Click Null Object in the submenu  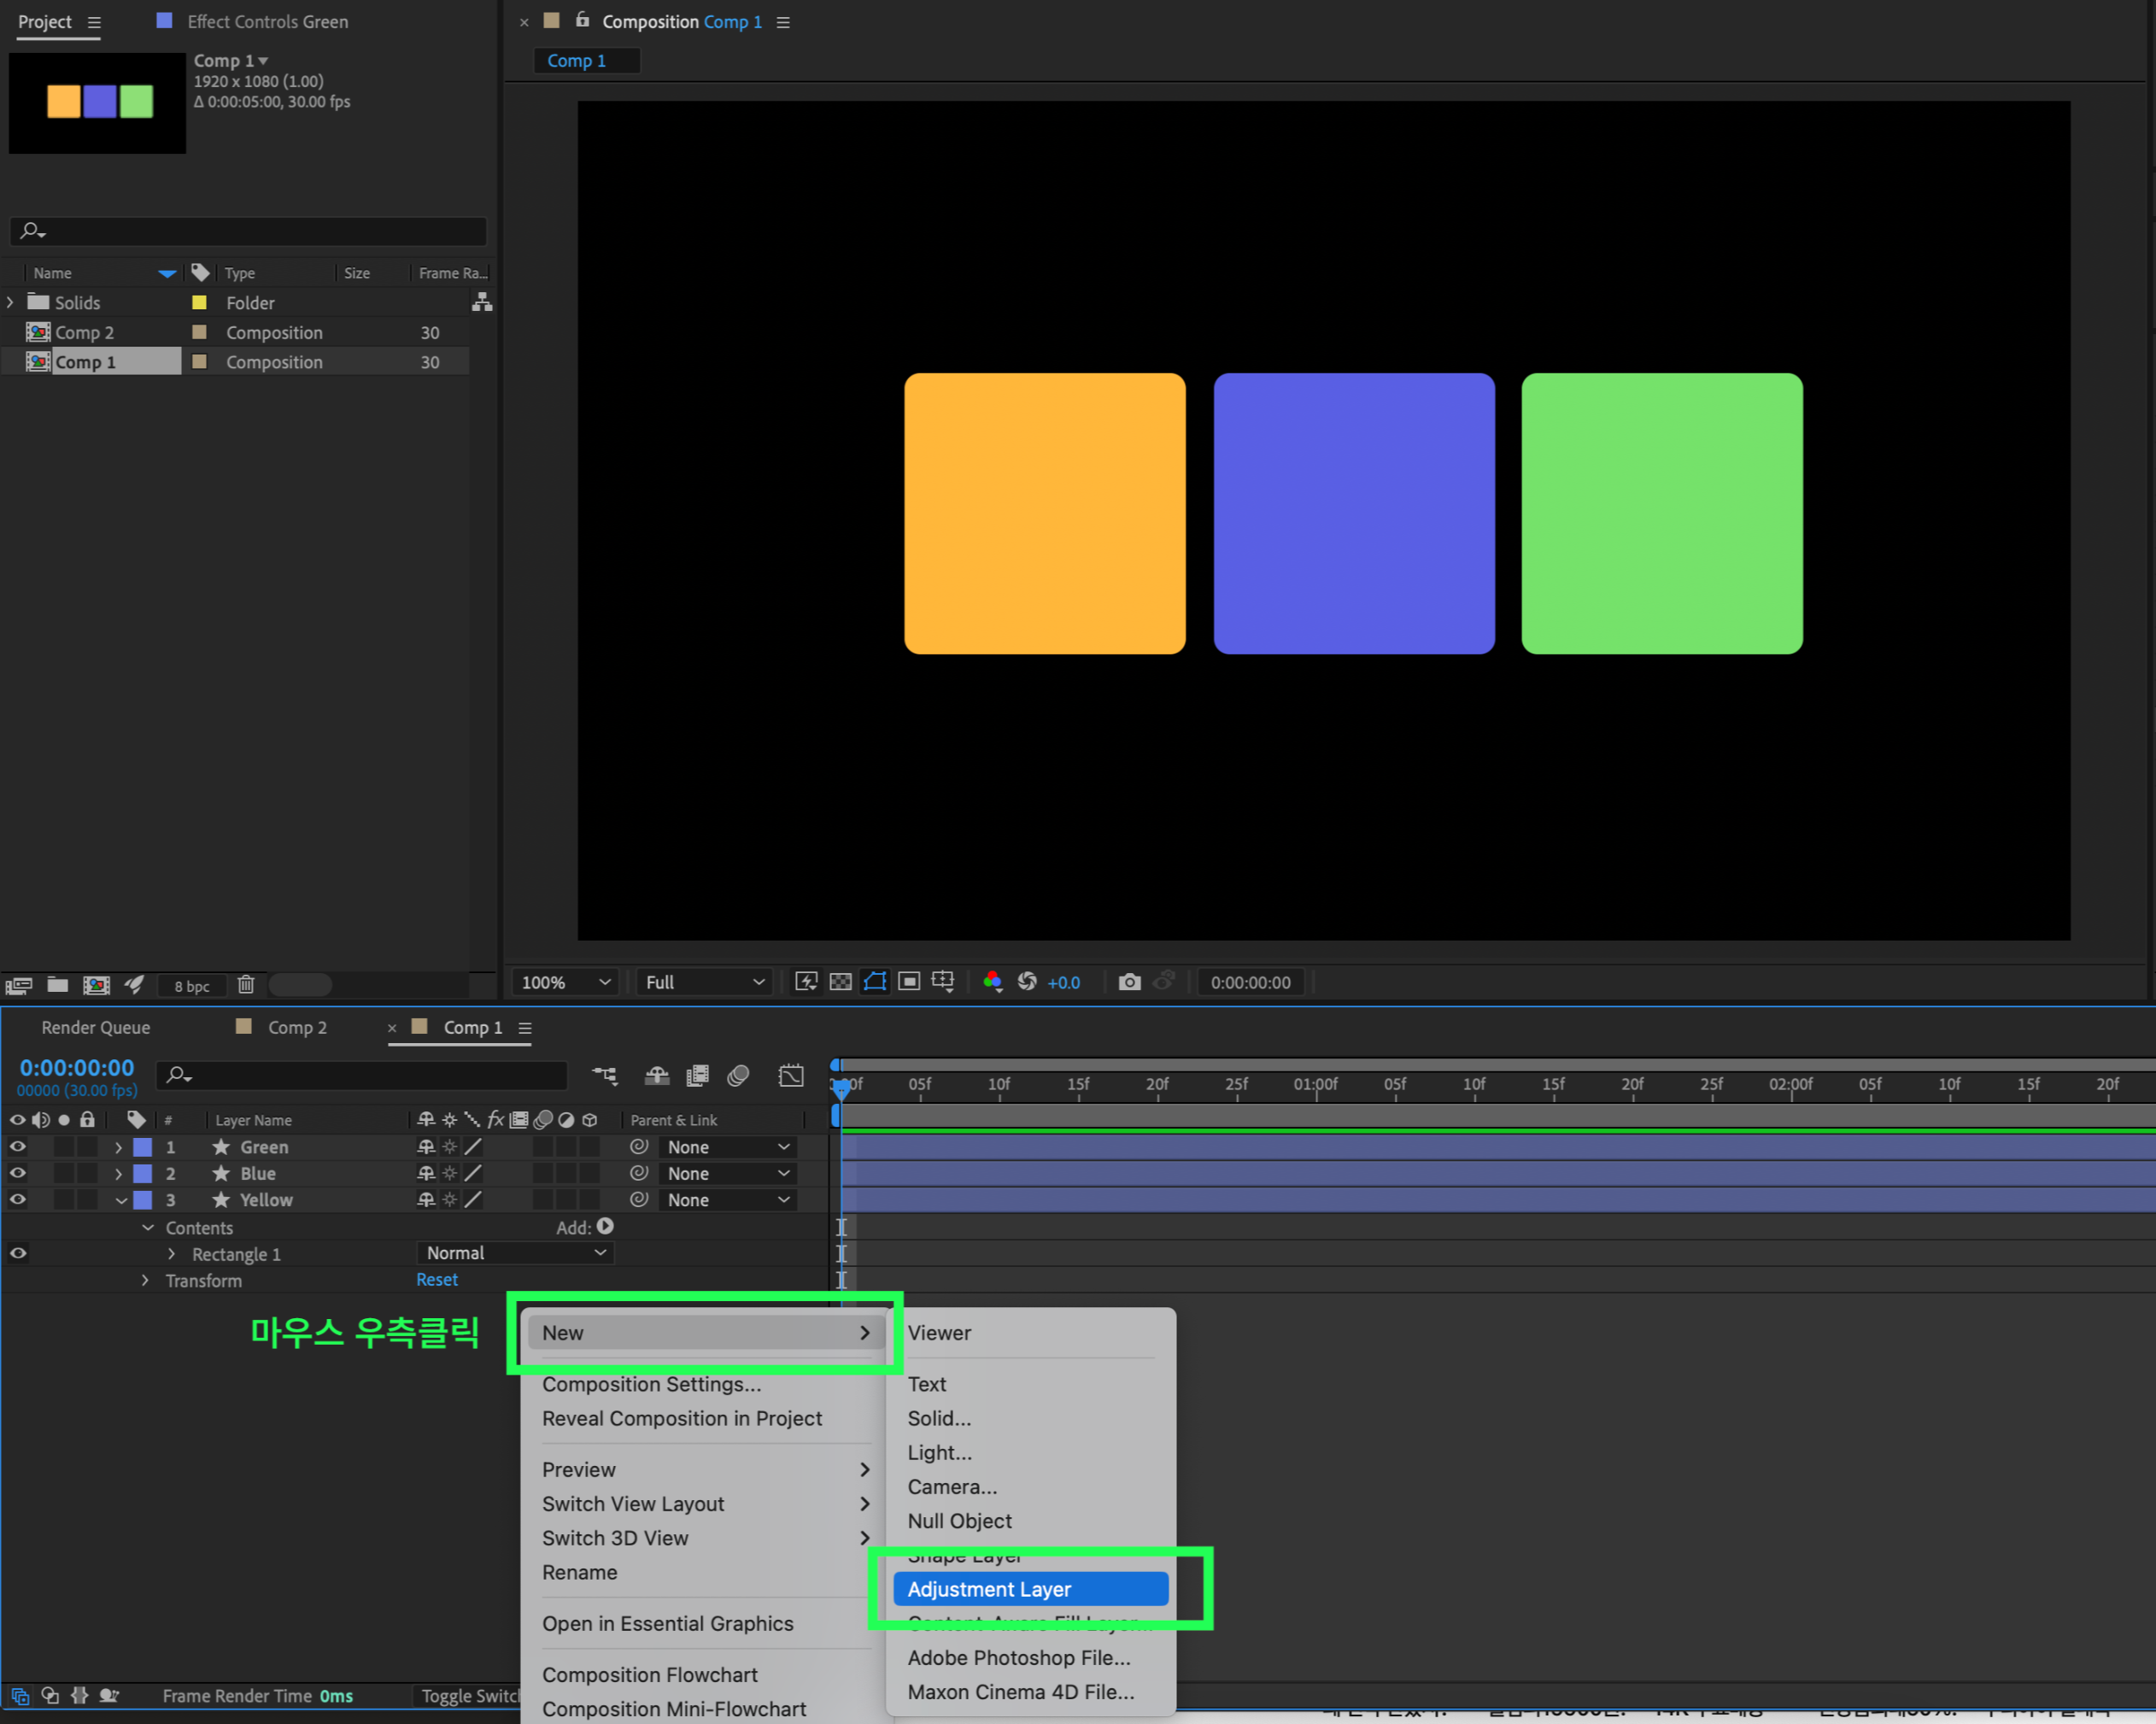(x=959, y=1521)
